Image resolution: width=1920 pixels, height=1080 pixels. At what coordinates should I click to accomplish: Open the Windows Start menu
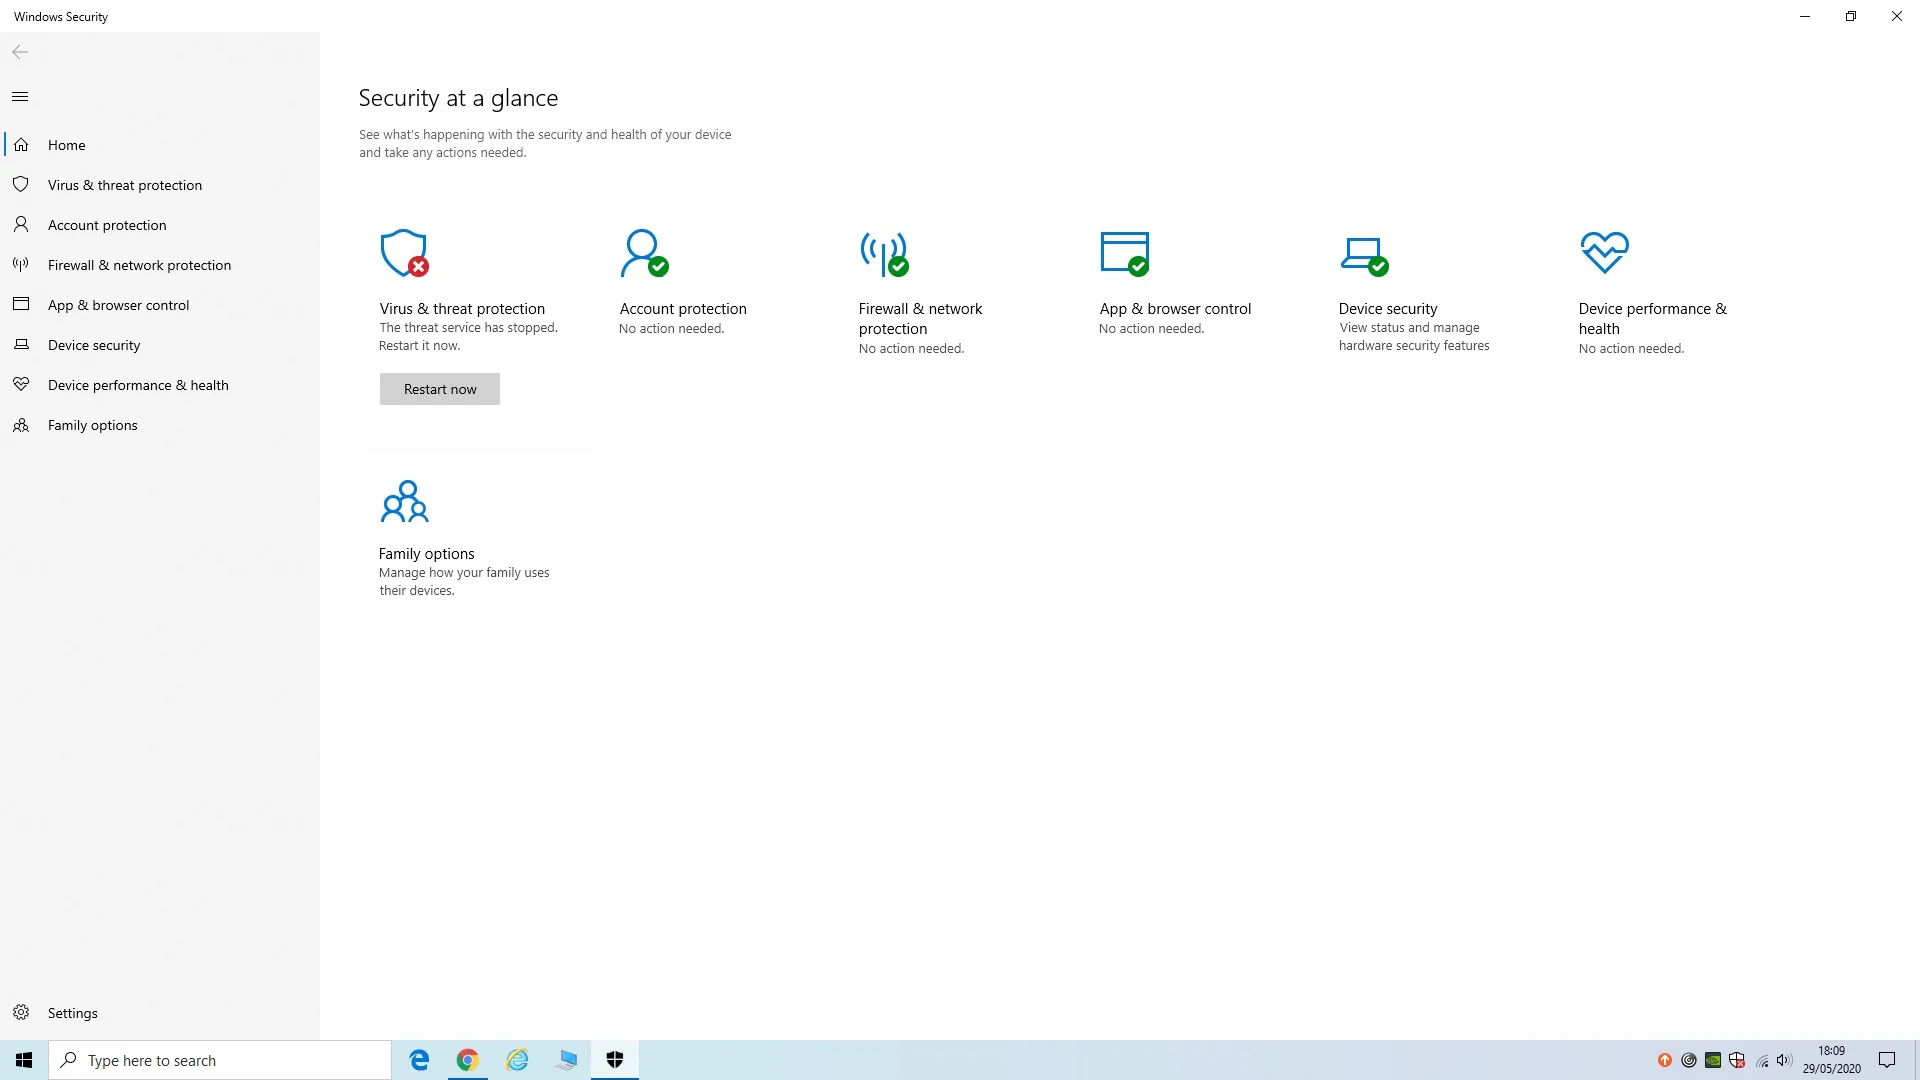pyautogui.click(x=24, y=1060)
